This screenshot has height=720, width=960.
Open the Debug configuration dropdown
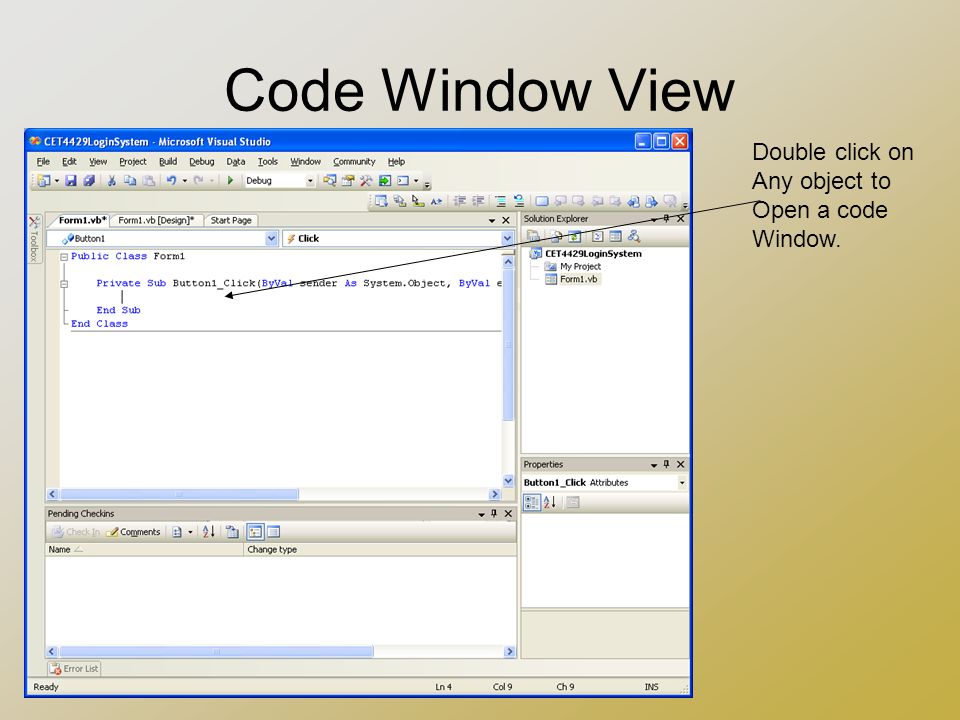(310, 181)
